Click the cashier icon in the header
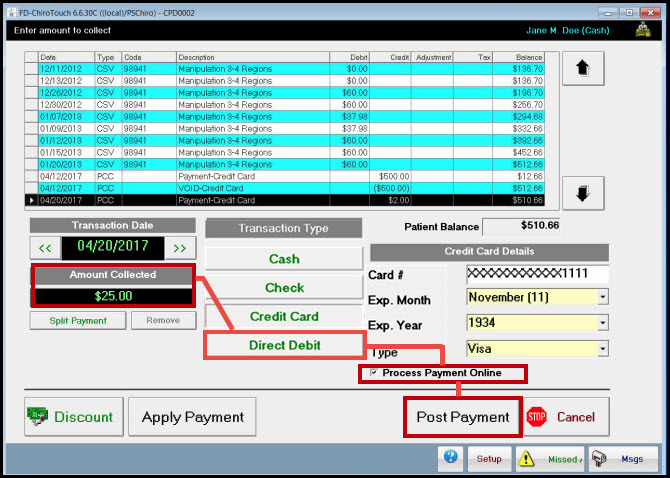The height and width of the screenshot is (478, 670). (x=643, y=30)
